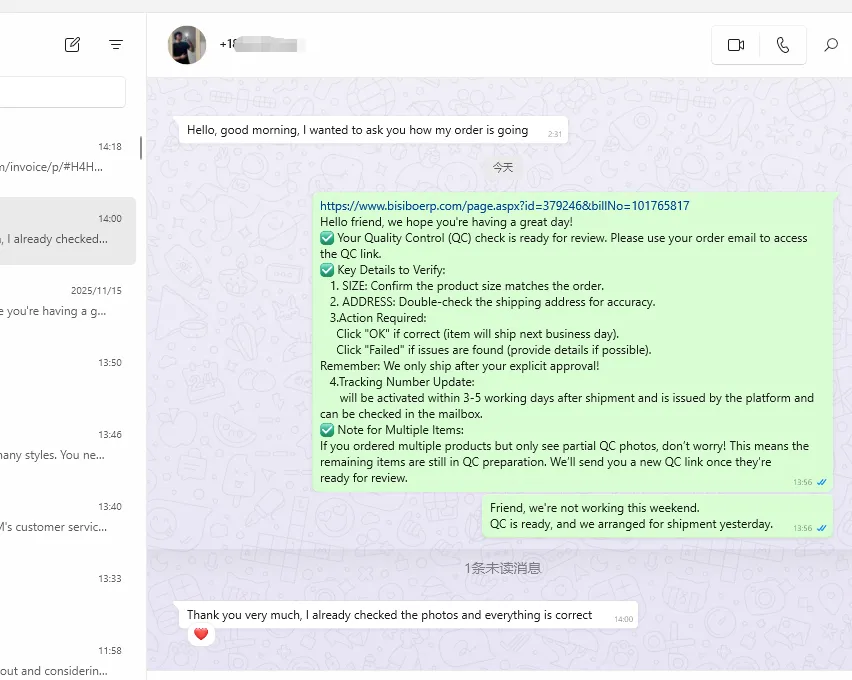The width and height of the screenshot is (852, 680).
Task: Click the red heart reaction
Action: point(201,634)
